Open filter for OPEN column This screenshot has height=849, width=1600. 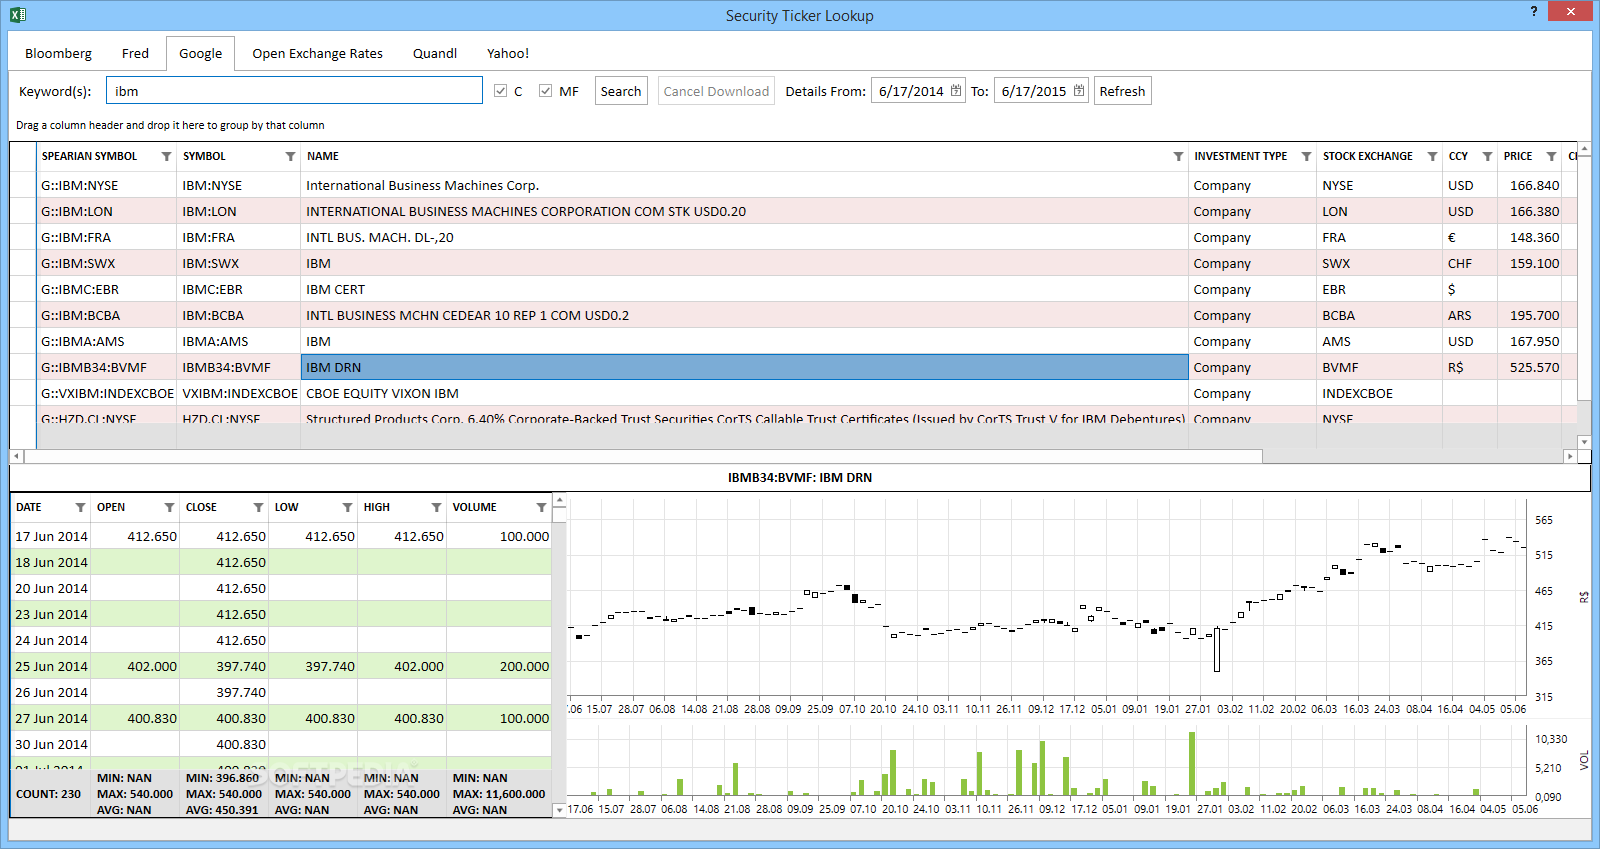[169, 508]
